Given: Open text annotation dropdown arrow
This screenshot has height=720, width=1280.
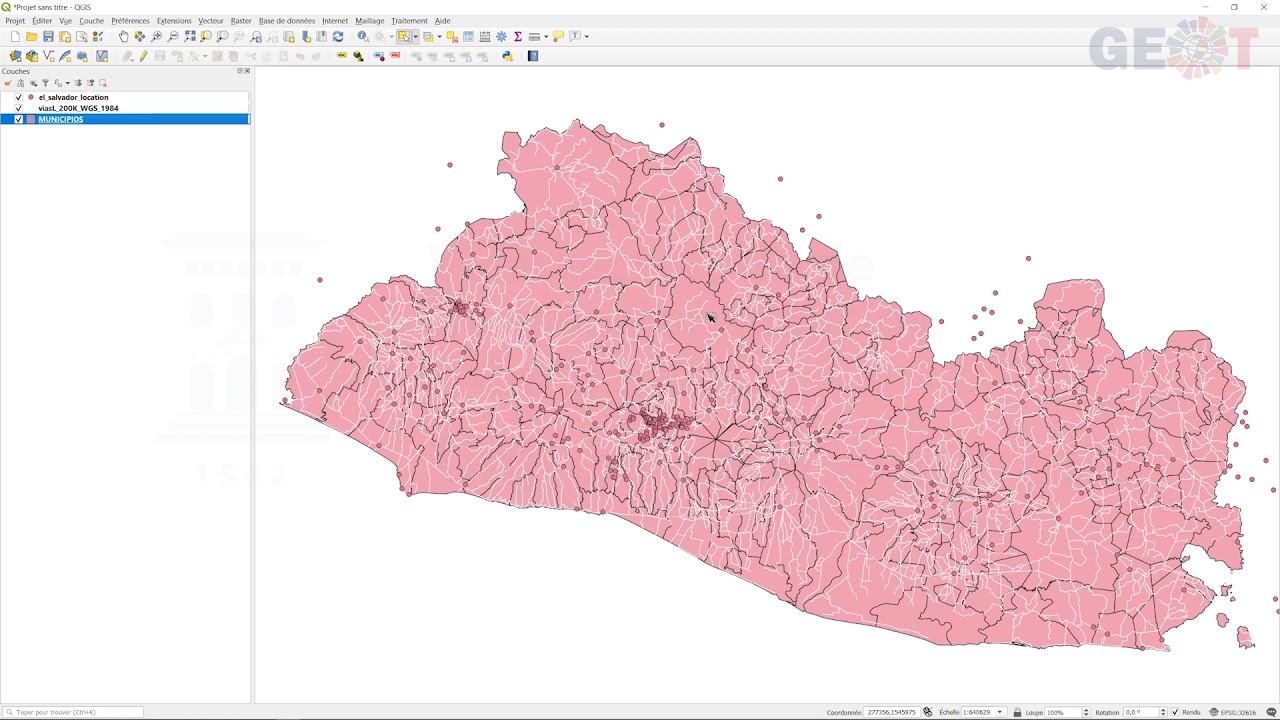Looking at the screenshot, I should [586, 36].
